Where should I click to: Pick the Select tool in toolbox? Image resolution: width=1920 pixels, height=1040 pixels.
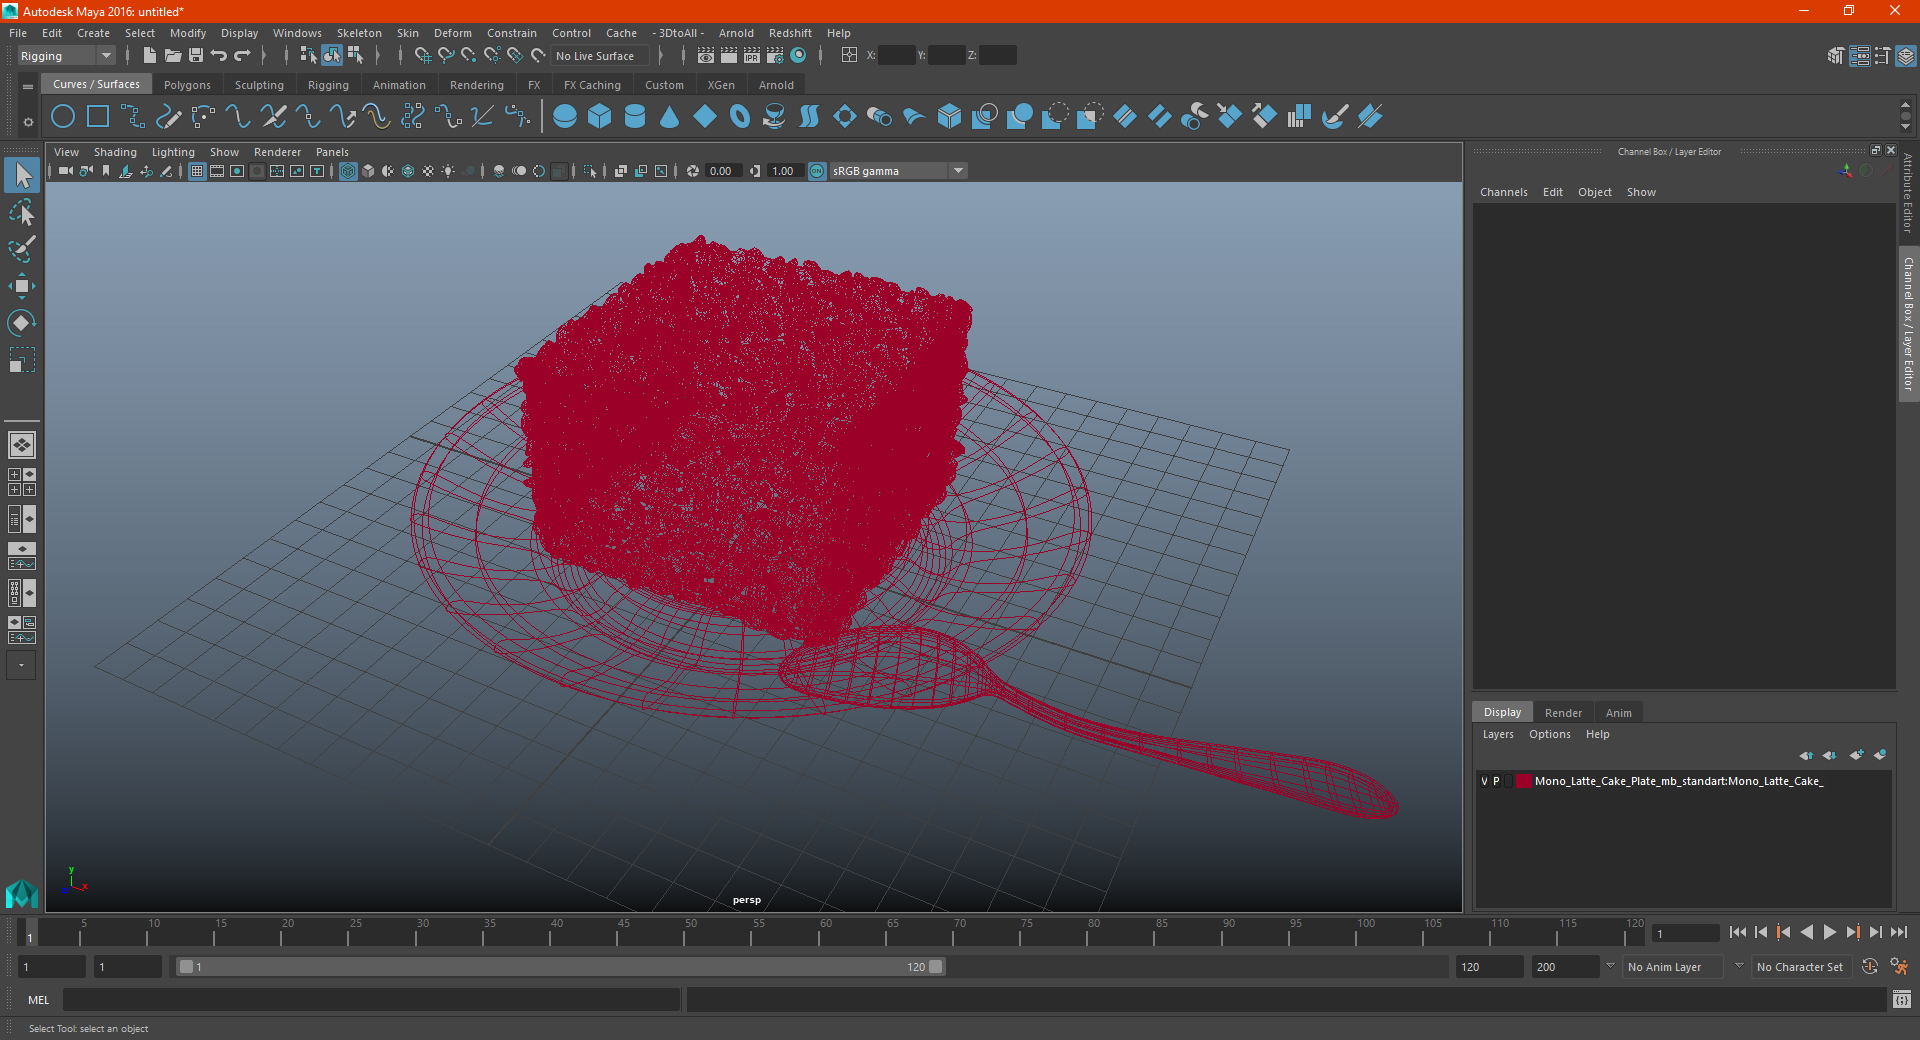tap(22, 176)
